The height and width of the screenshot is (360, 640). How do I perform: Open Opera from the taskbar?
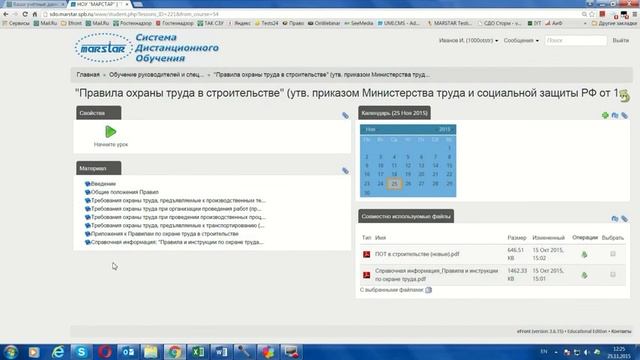pyautogui.click(x=104, y=352)
